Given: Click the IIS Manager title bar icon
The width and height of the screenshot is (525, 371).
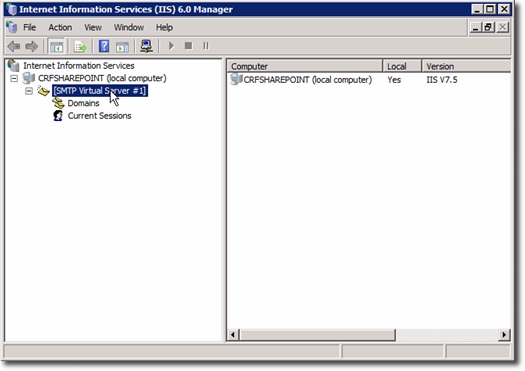Looking at the screenshot, I should click(x=12, y=9).
